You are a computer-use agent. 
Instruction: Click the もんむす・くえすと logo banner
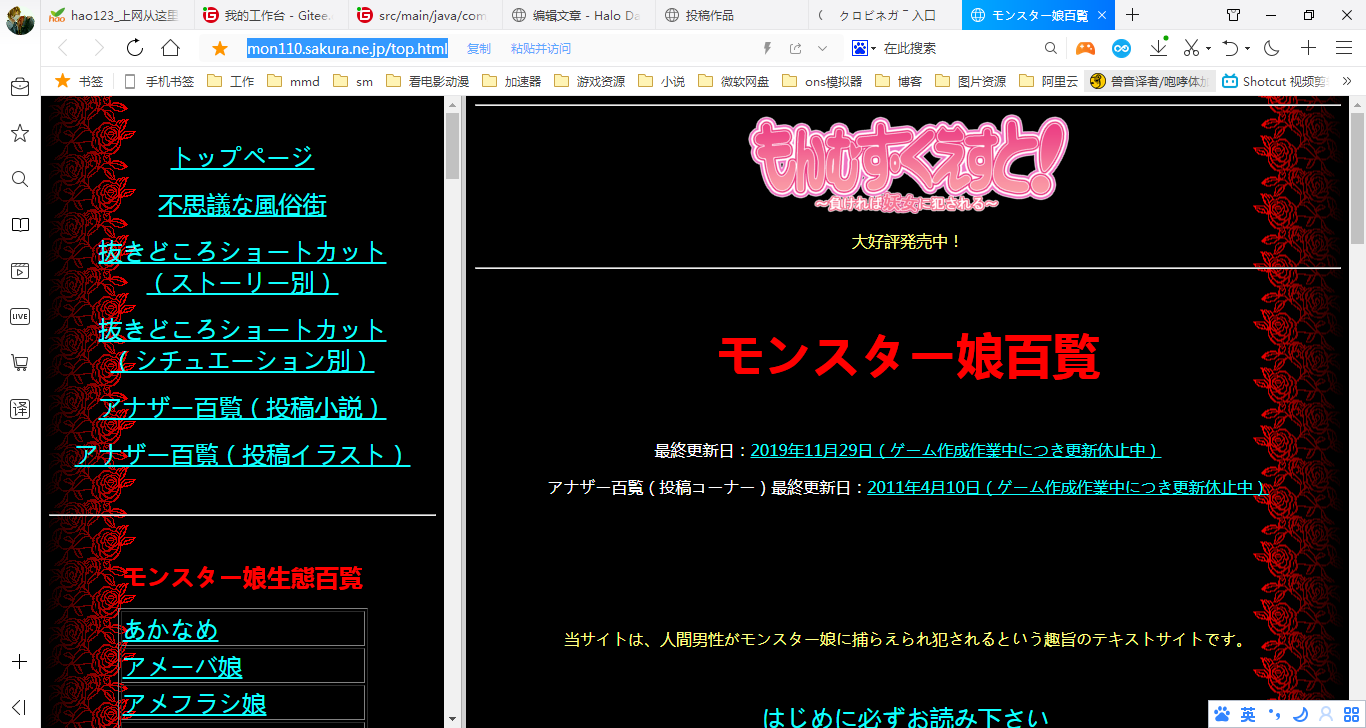tap(908, 163)
